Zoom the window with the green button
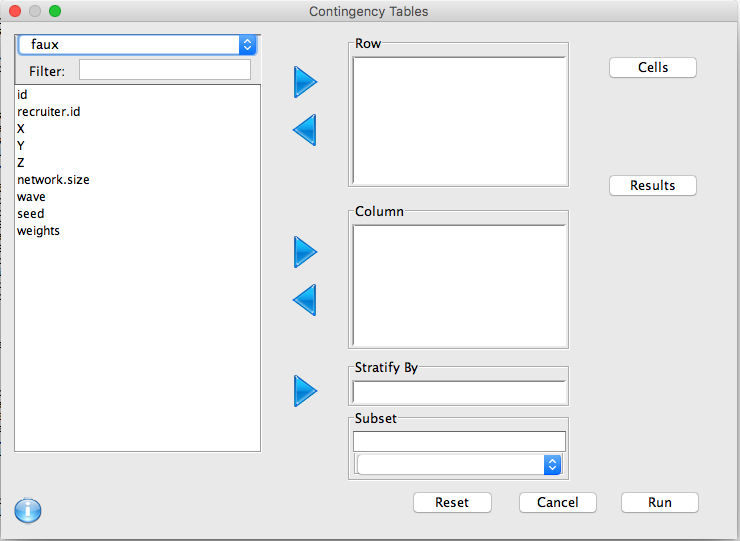This screenshot has height=541, width=740. click(x=55, y=11)
